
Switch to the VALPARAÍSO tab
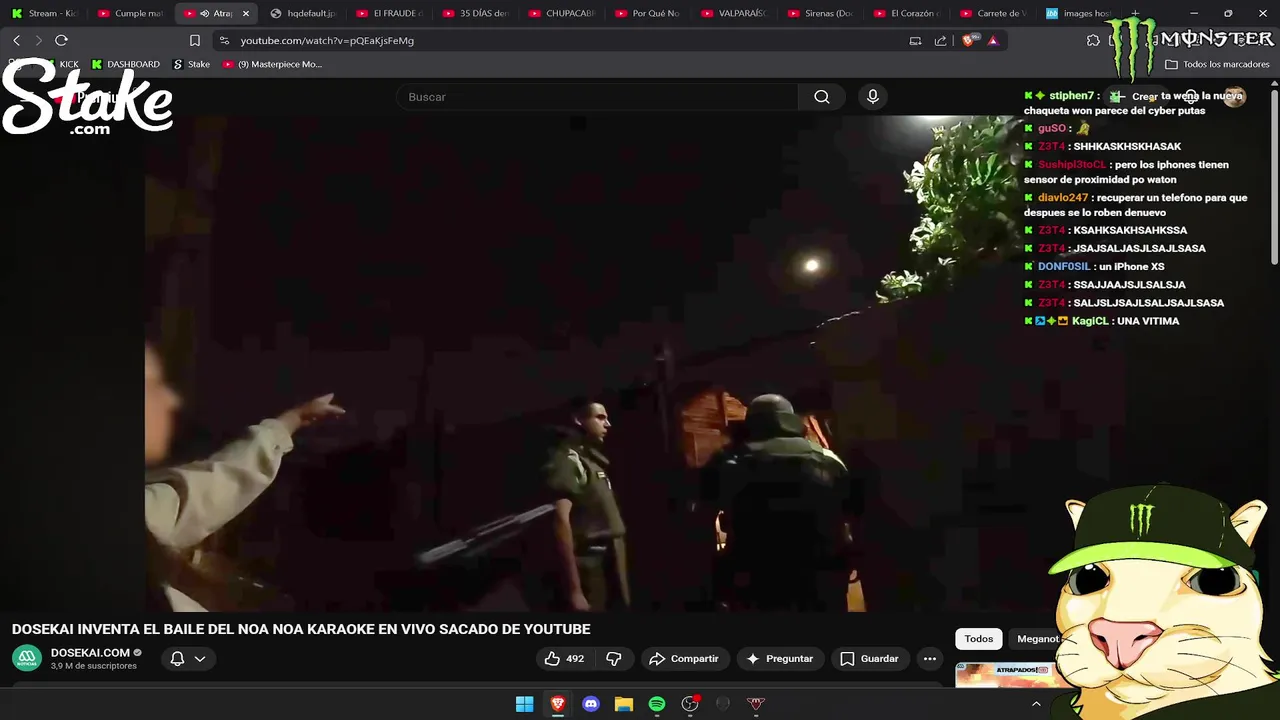click(734, 14)
